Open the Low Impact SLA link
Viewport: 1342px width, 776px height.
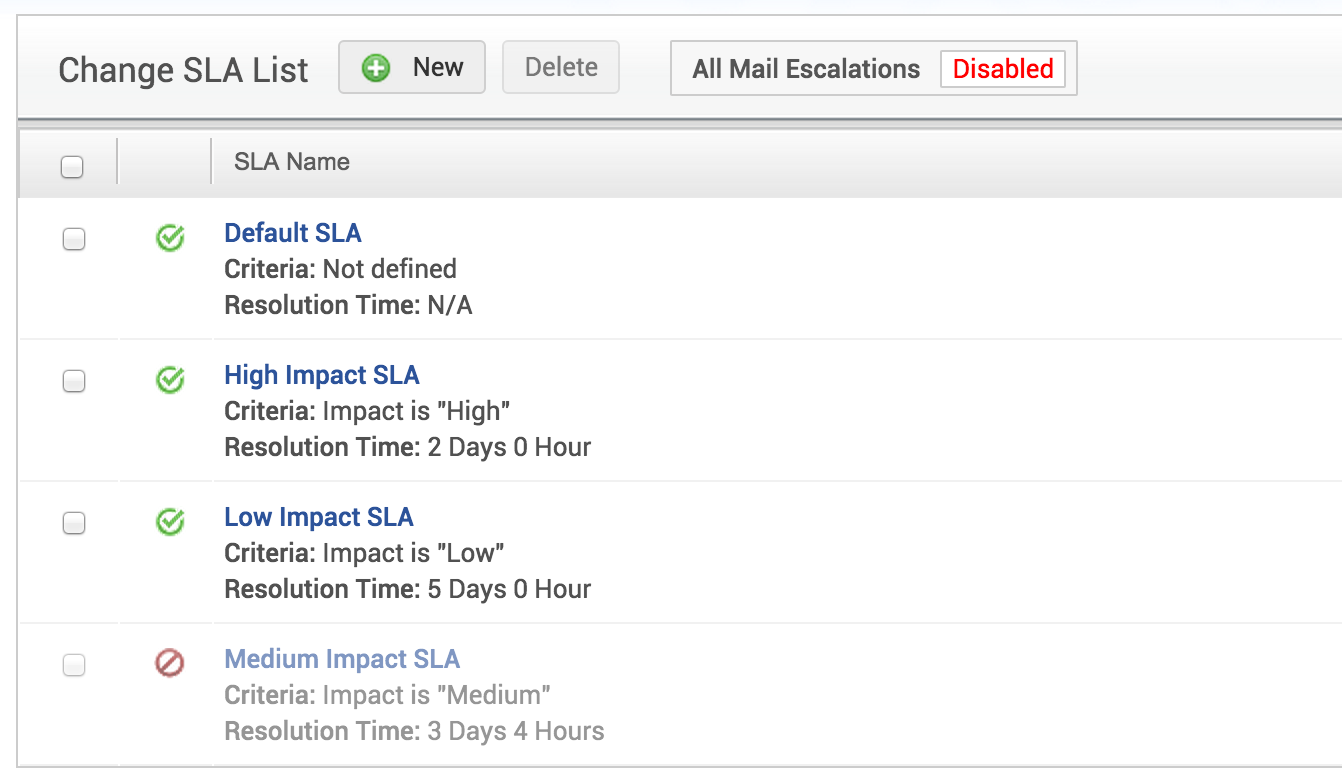319,517
